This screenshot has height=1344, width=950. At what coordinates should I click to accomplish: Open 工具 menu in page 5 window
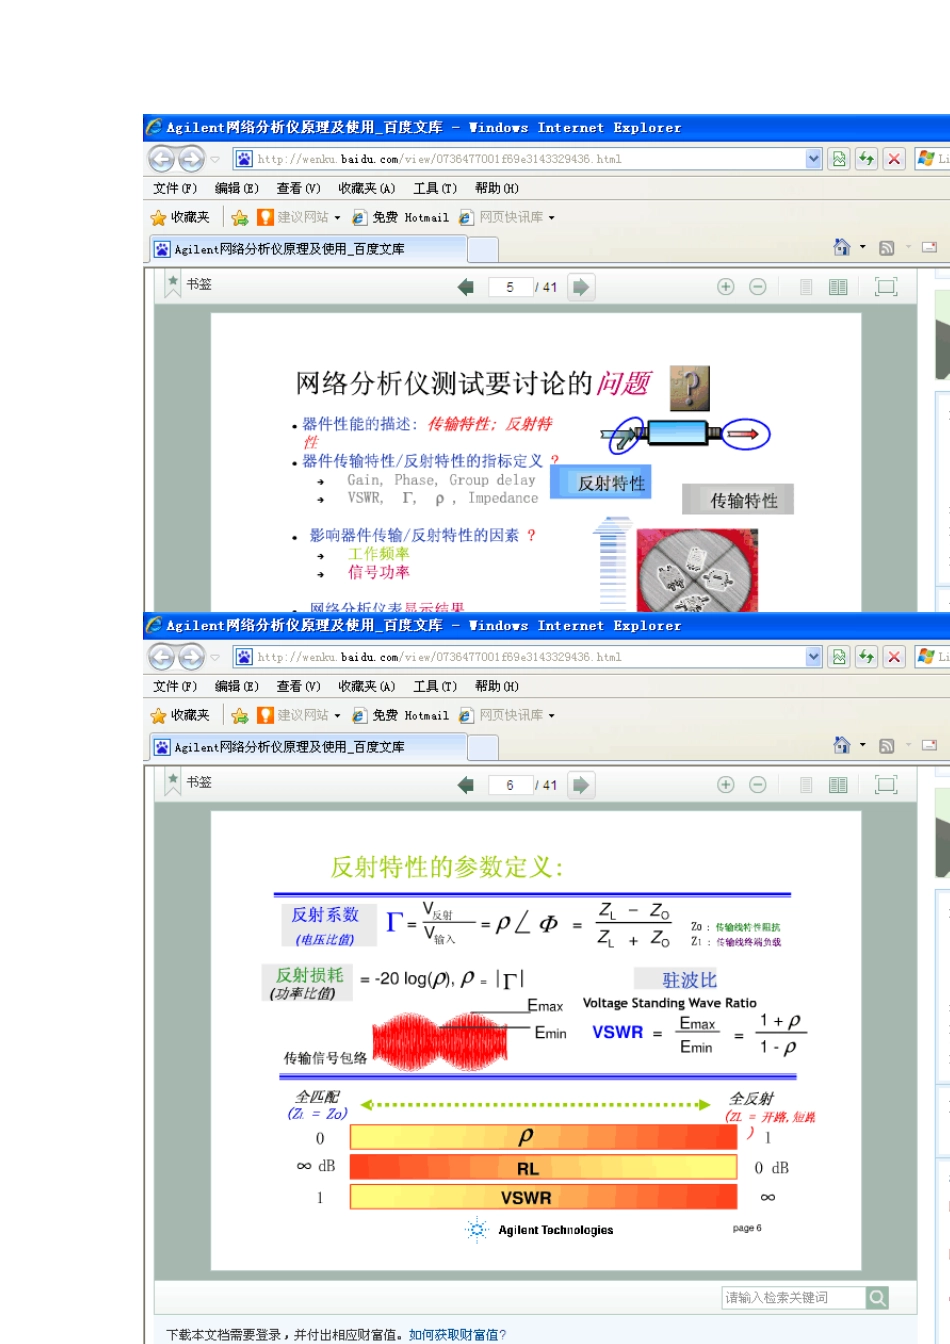coord(435,188)
